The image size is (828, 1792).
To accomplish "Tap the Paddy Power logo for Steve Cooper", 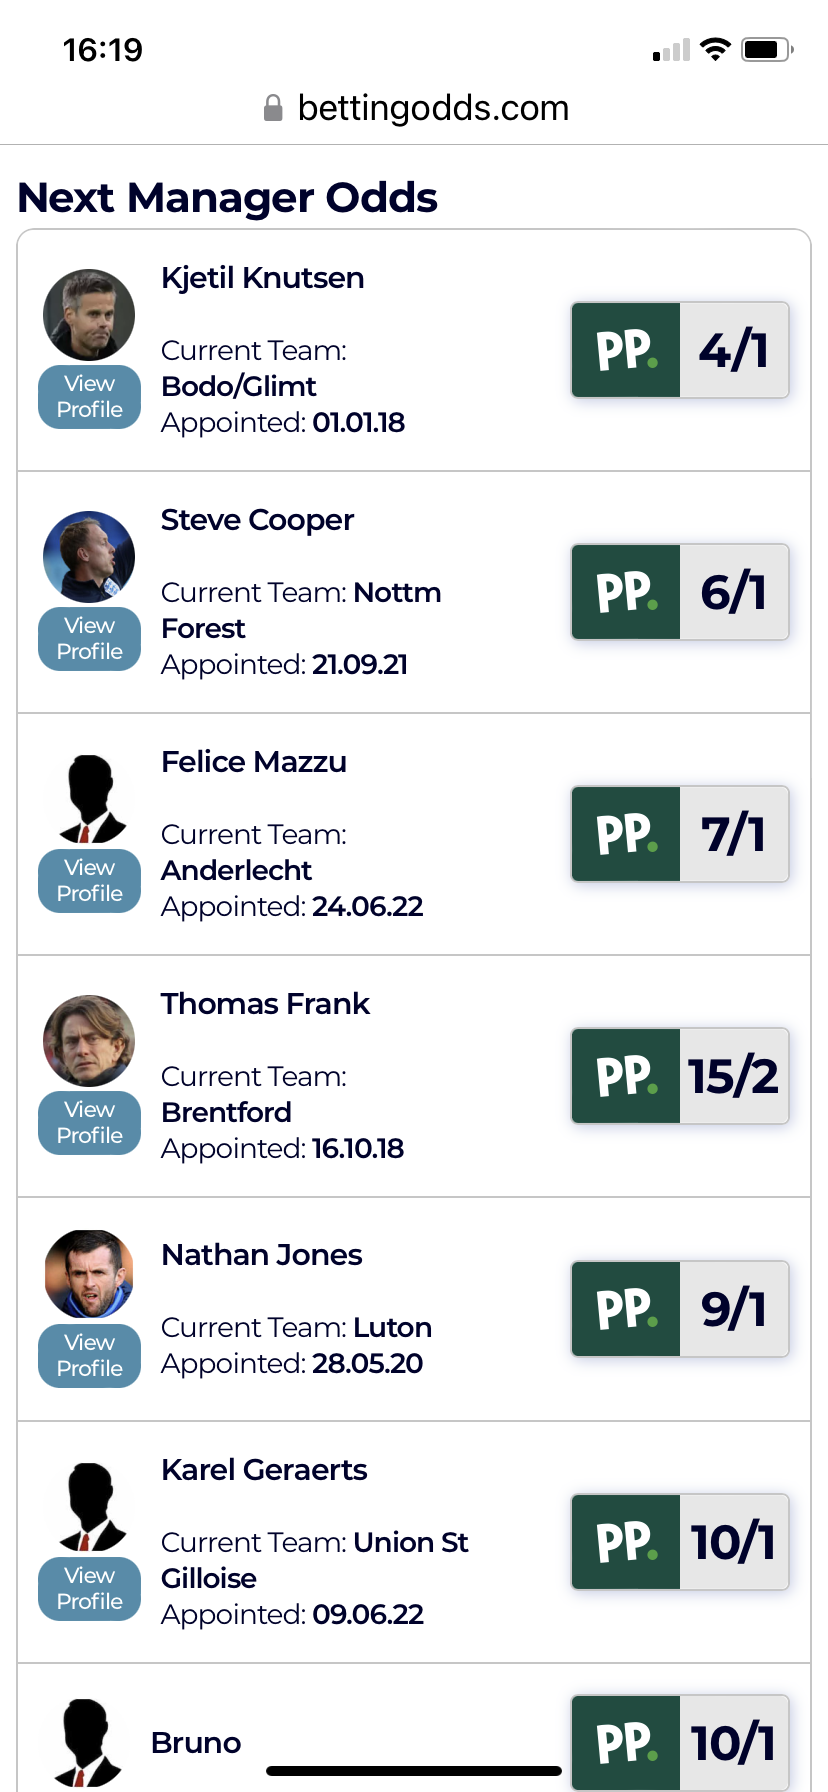I will (626, 592).
